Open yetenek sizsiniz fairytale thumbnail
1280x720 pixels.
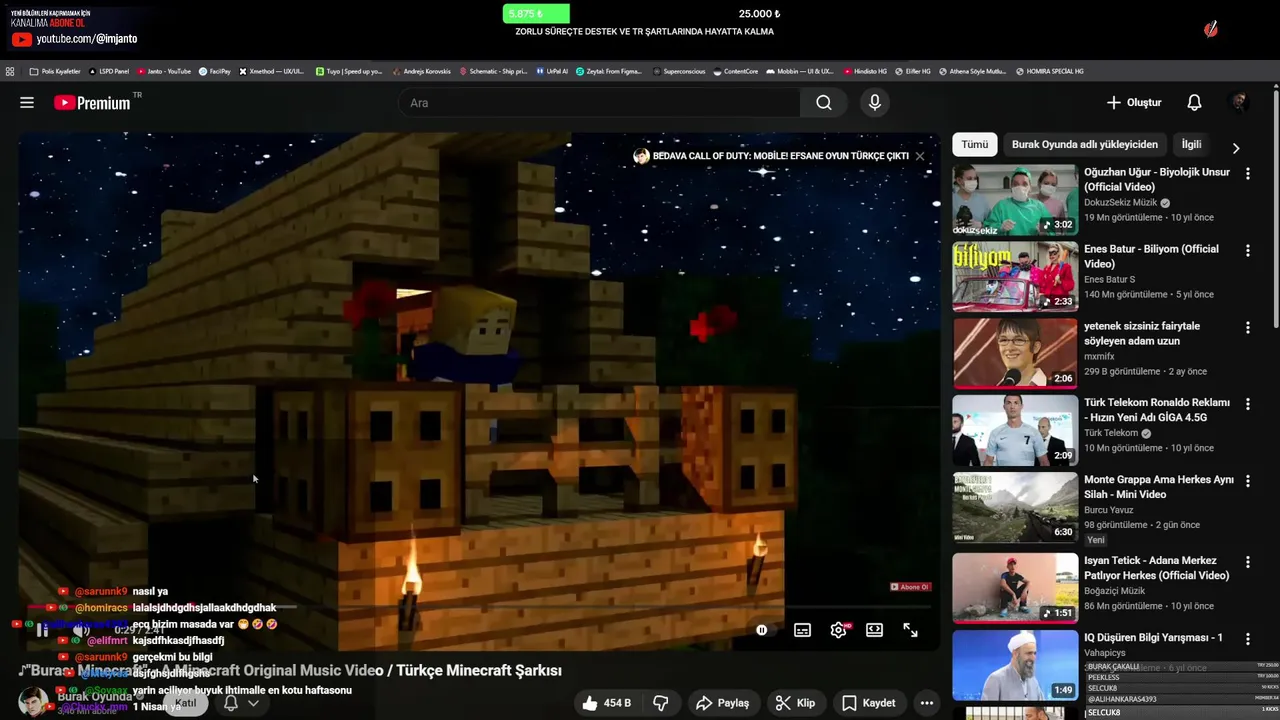point(1015,354)
